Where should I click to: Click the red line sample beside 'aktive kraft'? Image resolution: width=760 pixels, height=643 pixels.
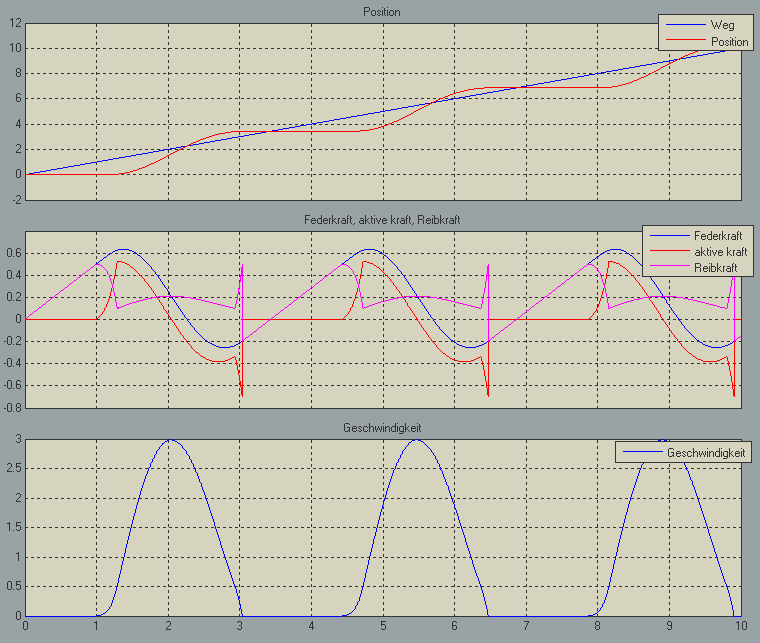click(669, 251)
